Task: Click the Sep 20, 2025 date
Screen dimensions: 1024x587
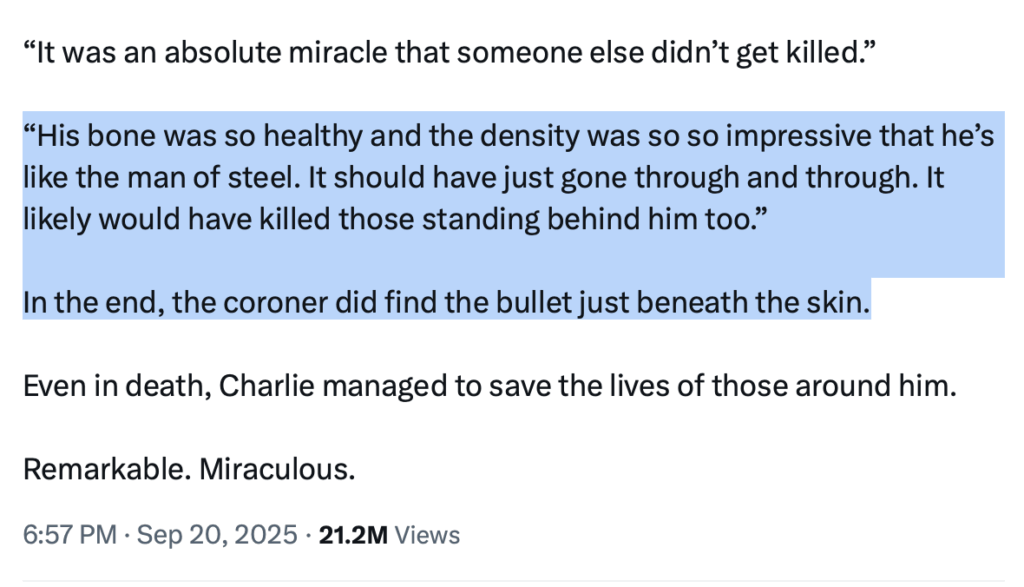Action: click(x=216, y=535)
